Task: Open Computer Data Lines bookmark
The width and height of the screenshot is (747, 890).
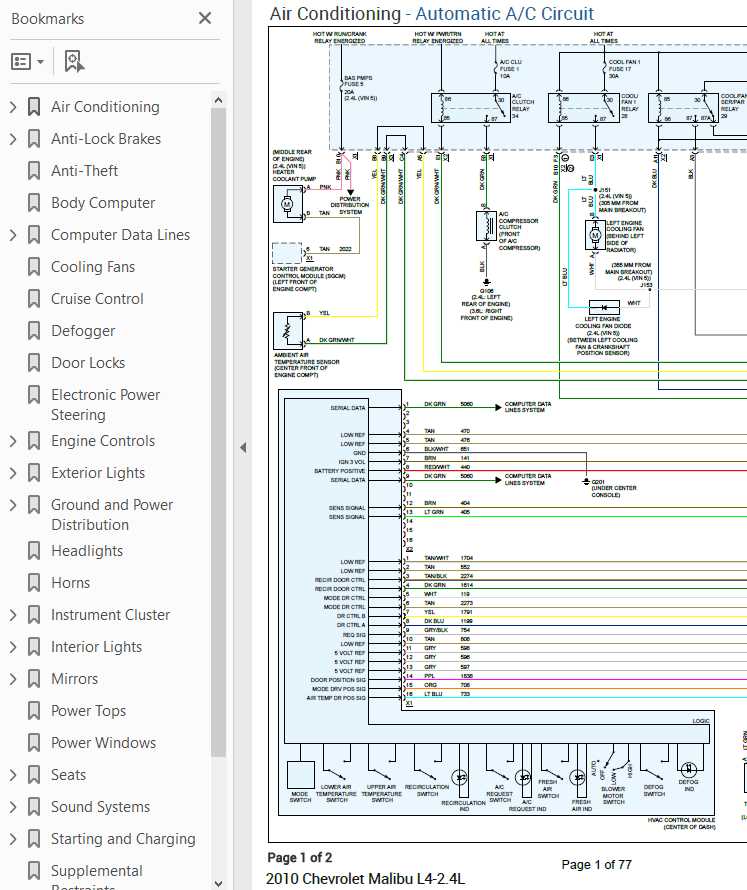Action: pyautogui.click(x=120, y=234)
